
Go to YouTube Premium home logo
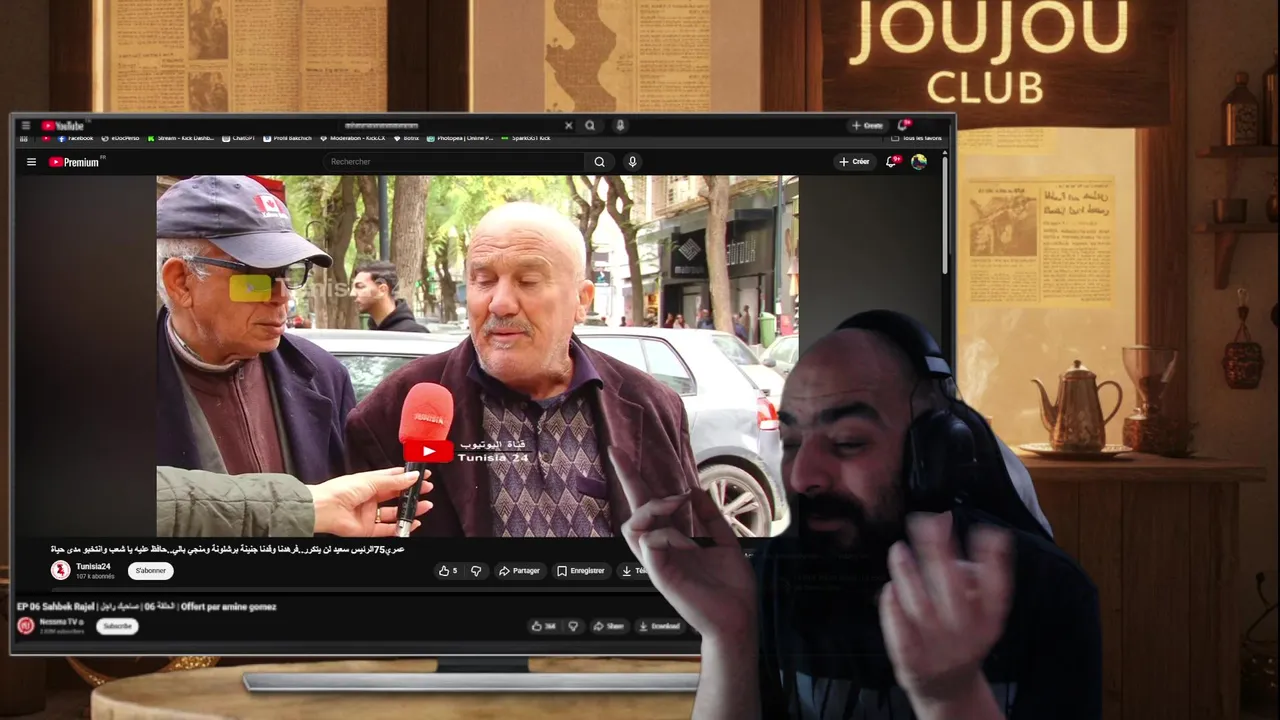coord(74,162)
